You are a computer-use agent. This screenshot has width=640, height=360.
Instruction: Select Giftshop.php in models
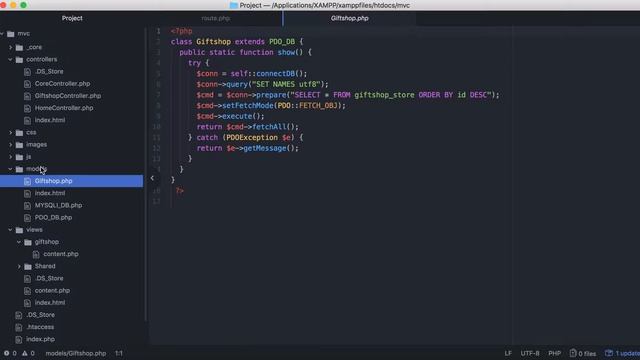[x=53, y=181]
